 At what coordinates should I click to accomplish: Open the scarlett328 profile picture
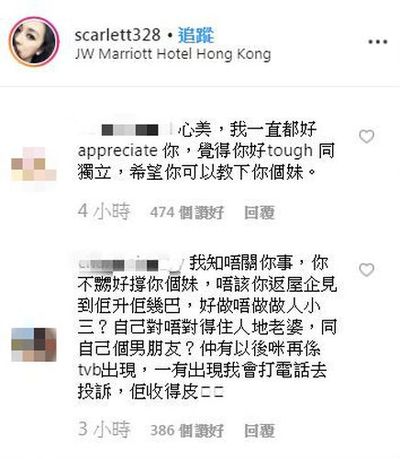pos(34,41)
